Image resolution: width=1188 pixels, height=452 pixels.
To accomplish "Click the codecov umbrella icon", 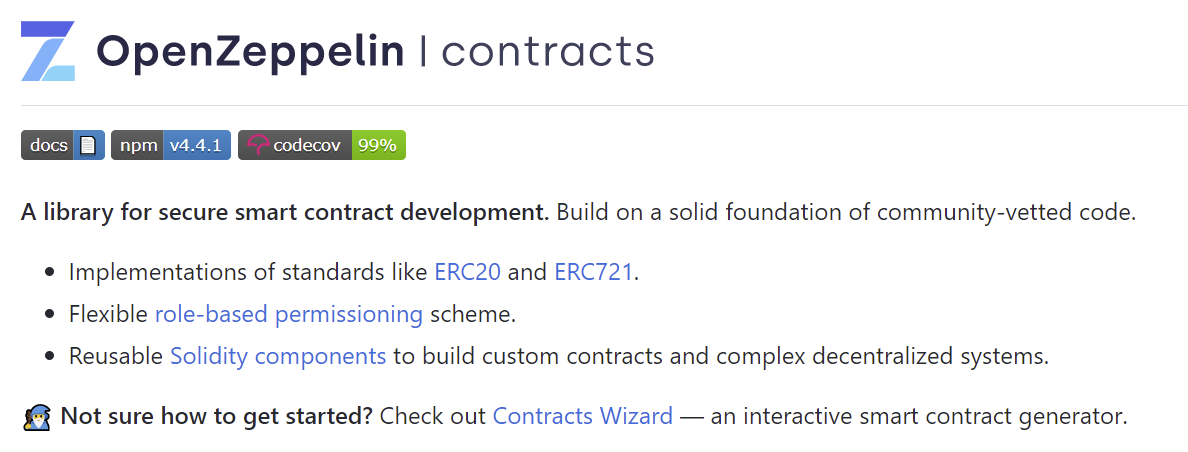I will point(258,145).
